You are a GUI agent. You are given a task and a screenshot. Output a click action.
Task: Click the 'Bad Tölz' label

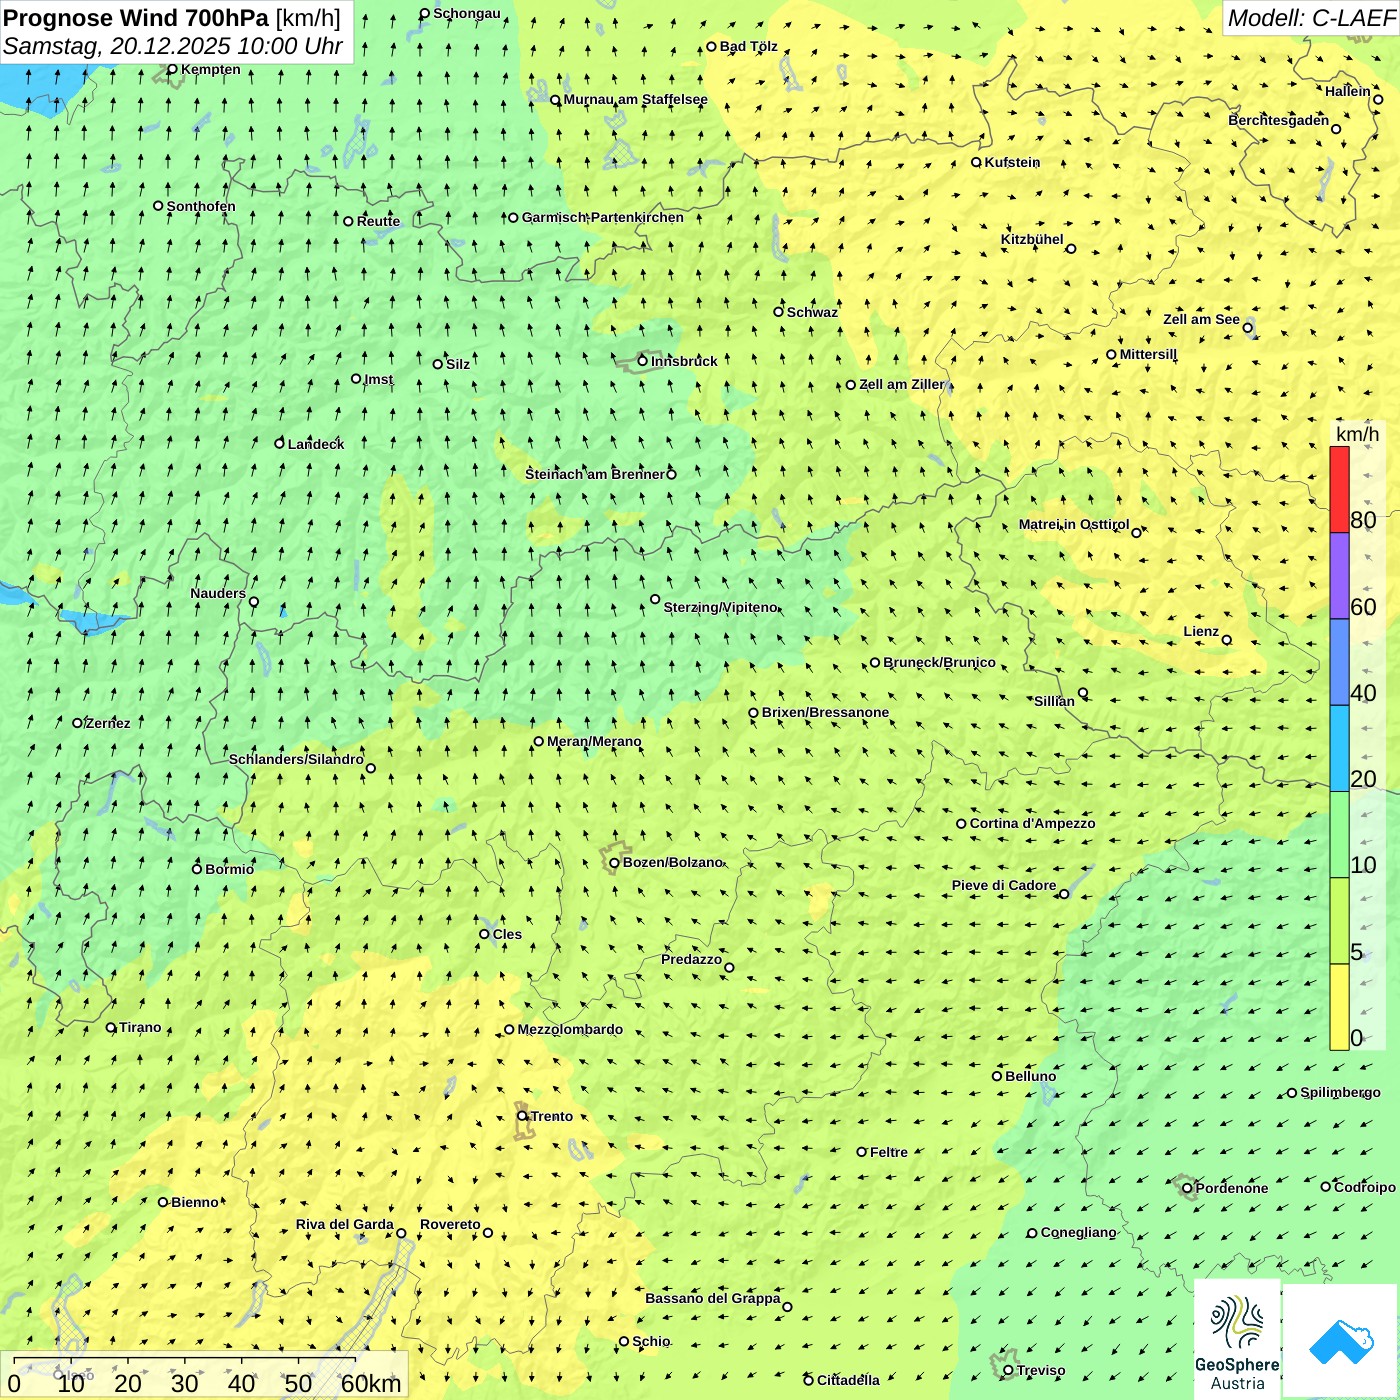(x=749, y=46)
